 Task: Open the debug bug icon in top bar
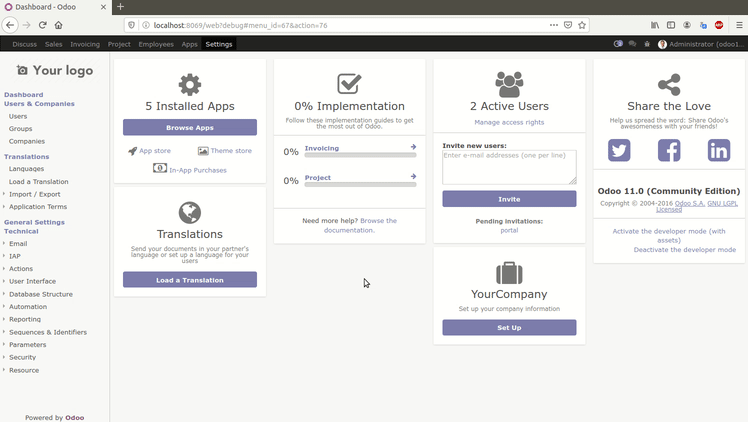point(647,44)
